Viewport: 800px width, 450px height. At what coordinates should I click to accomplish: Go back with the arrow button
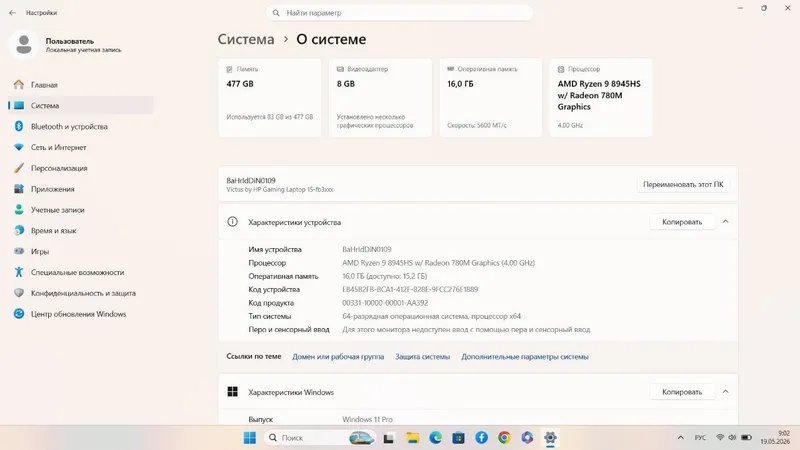pyautogui.click(x=12, y=13)
